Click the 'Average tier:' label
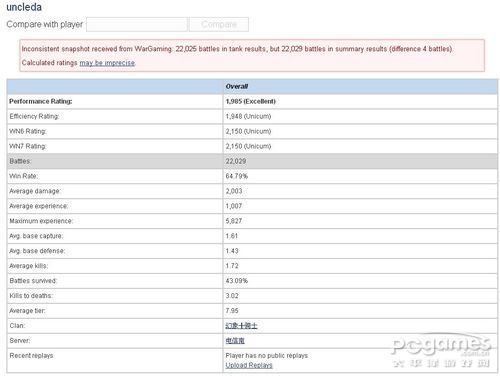Viewport: 500px width, 376px height. pos(27,311)
